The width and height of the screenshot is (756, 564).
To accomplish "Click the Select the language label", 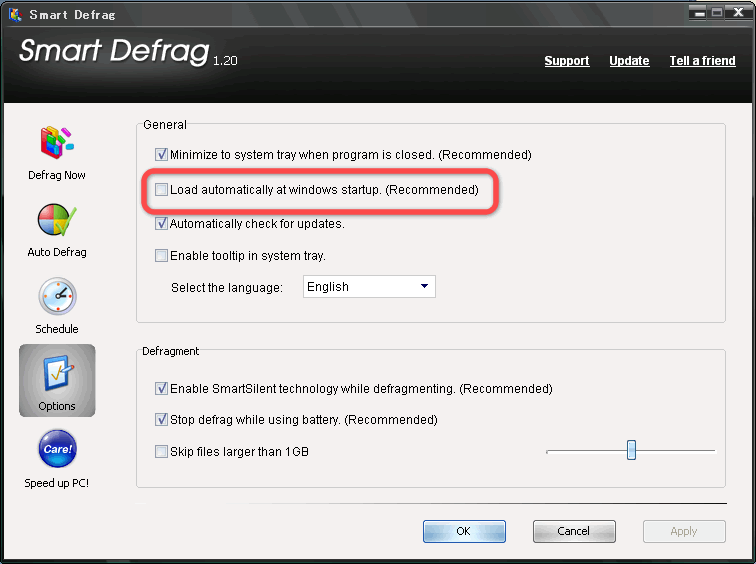I will tap(227, 288).
